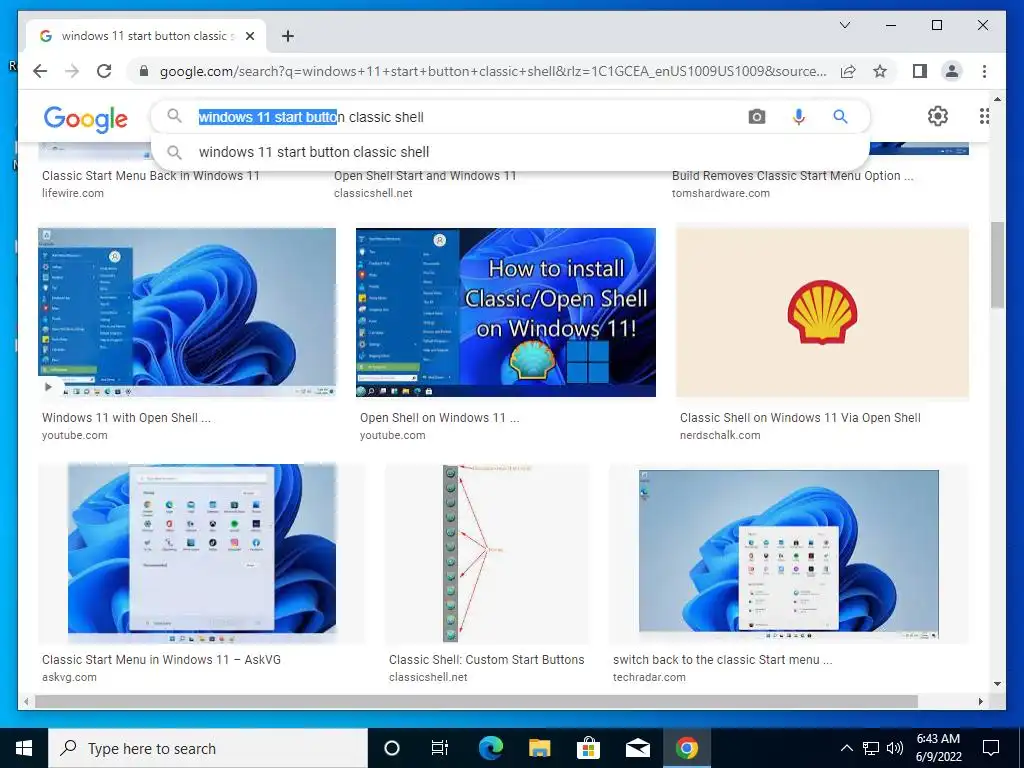
Task: Open 'How to install Classic/Open Shell' thumbnail
Action: [x=505, y=312]
